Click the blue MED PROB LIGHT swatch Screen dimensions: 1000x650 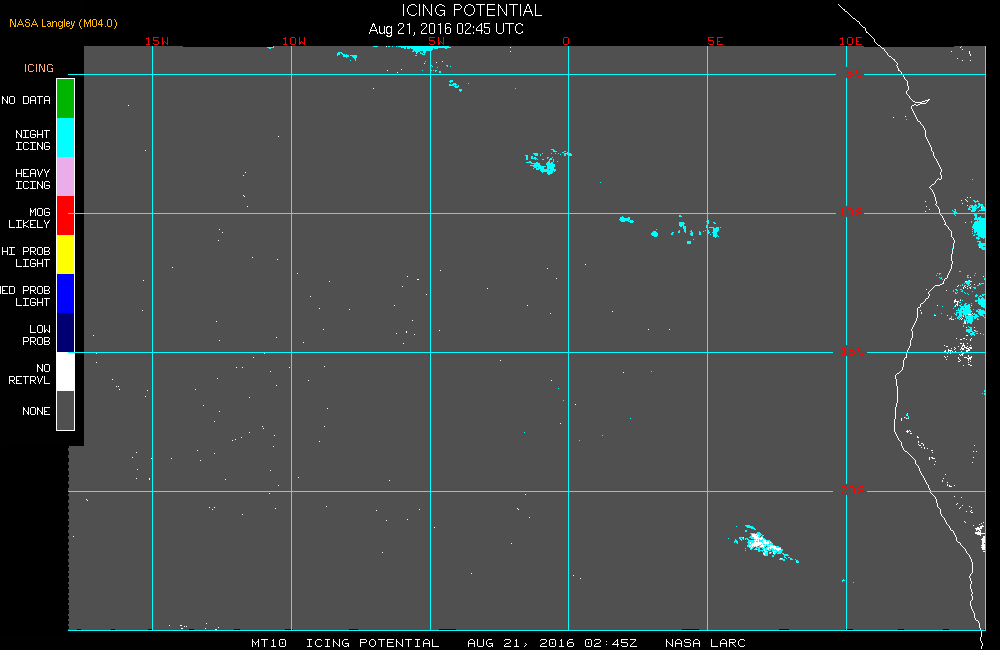pos(66,293)
